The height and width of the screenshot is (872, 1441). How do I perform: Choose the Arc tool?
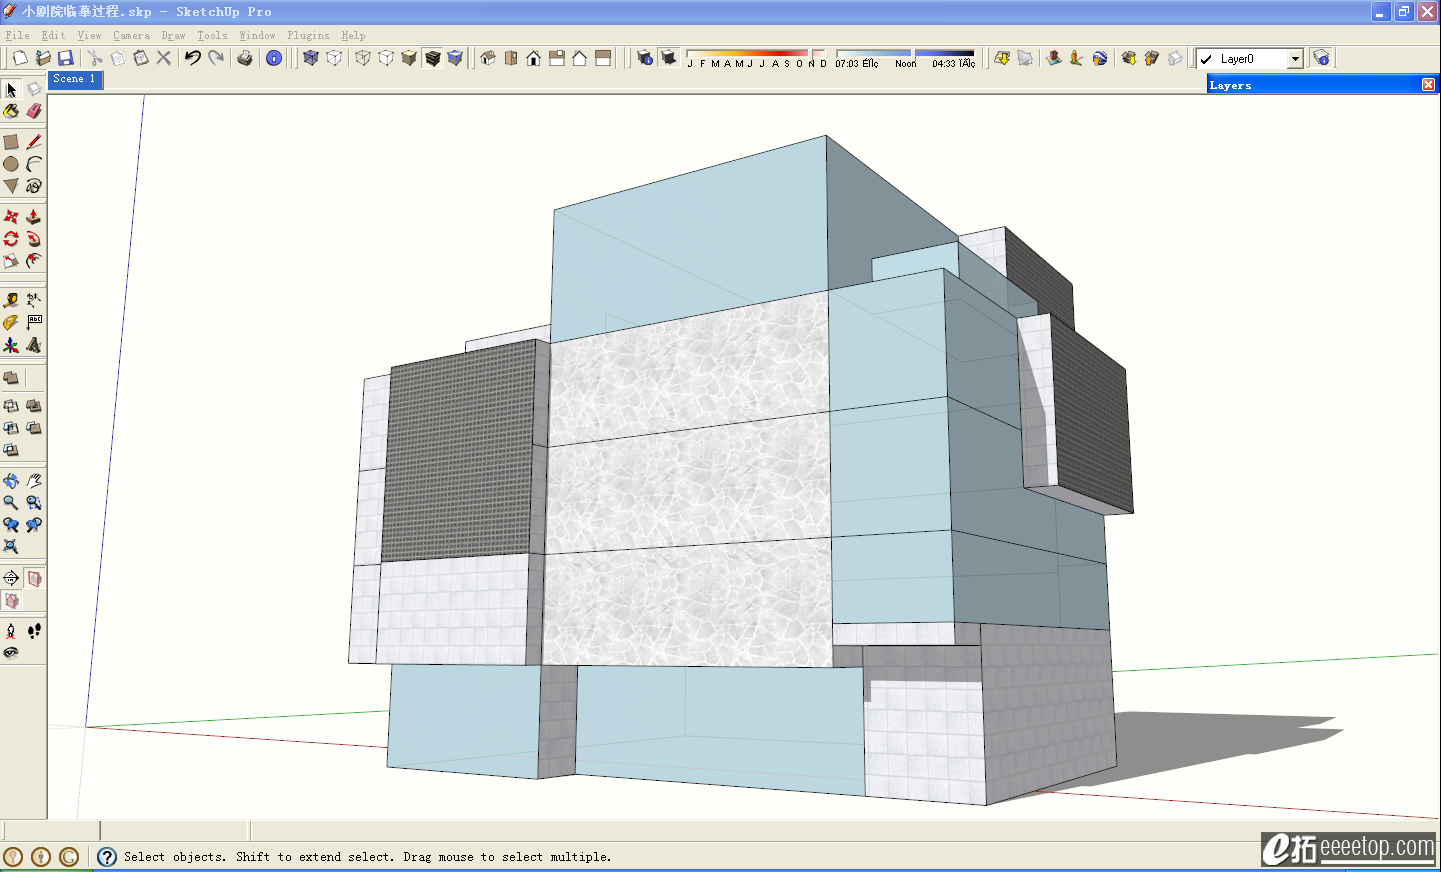(34, 164)
